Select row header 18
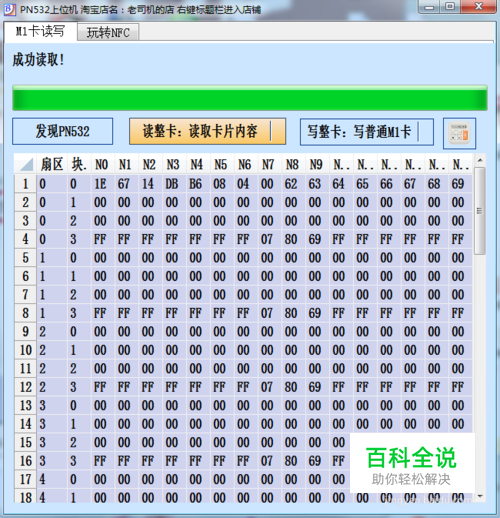The image size is (500, 518). point(25,497)
